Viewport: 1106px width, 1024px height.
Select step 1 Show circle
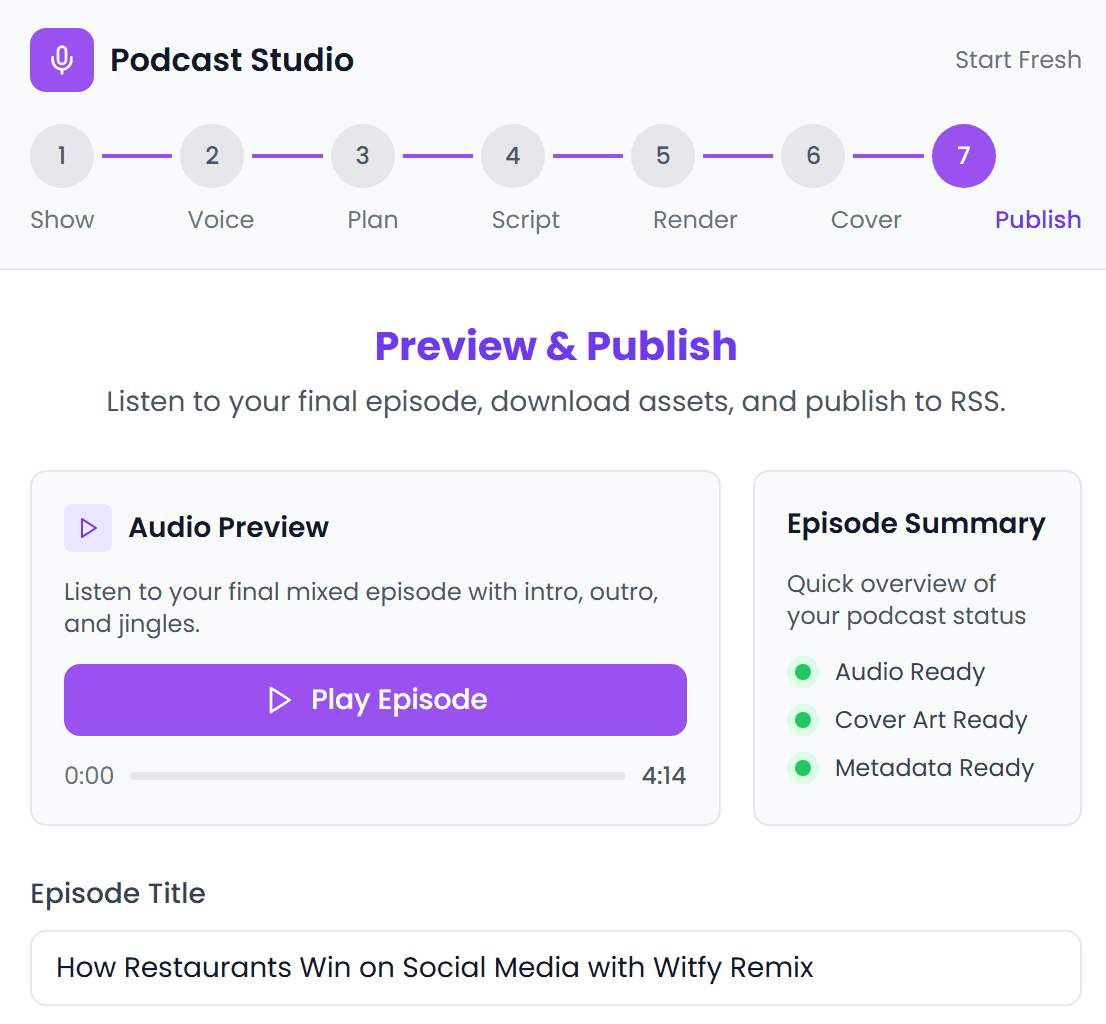point(62,156)
